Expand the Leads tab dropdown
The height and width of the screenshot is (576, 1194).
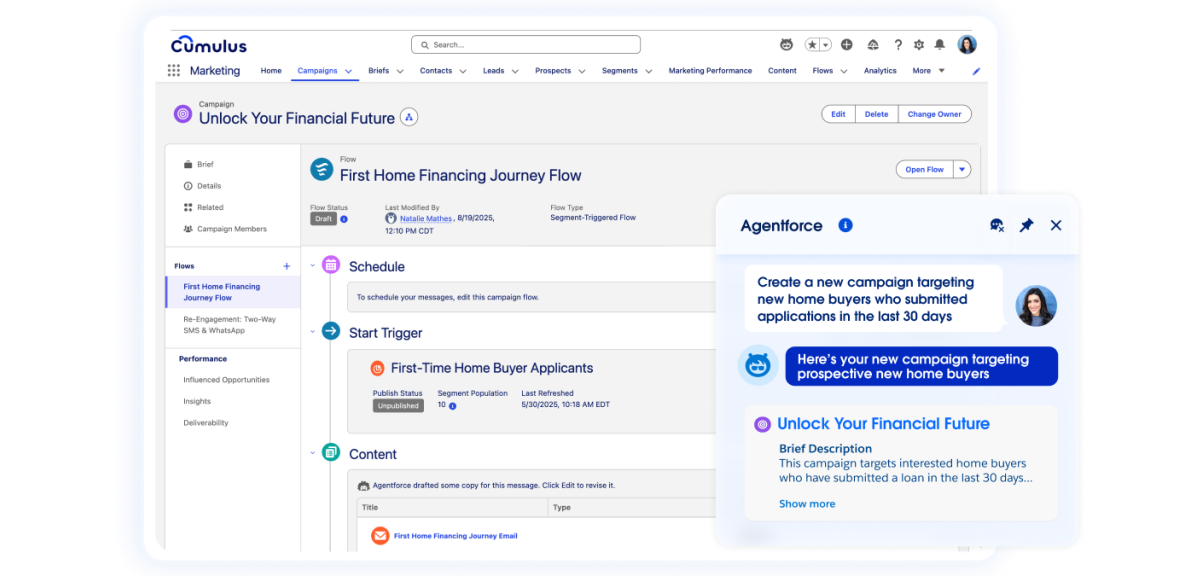click(x=515, y=71)
